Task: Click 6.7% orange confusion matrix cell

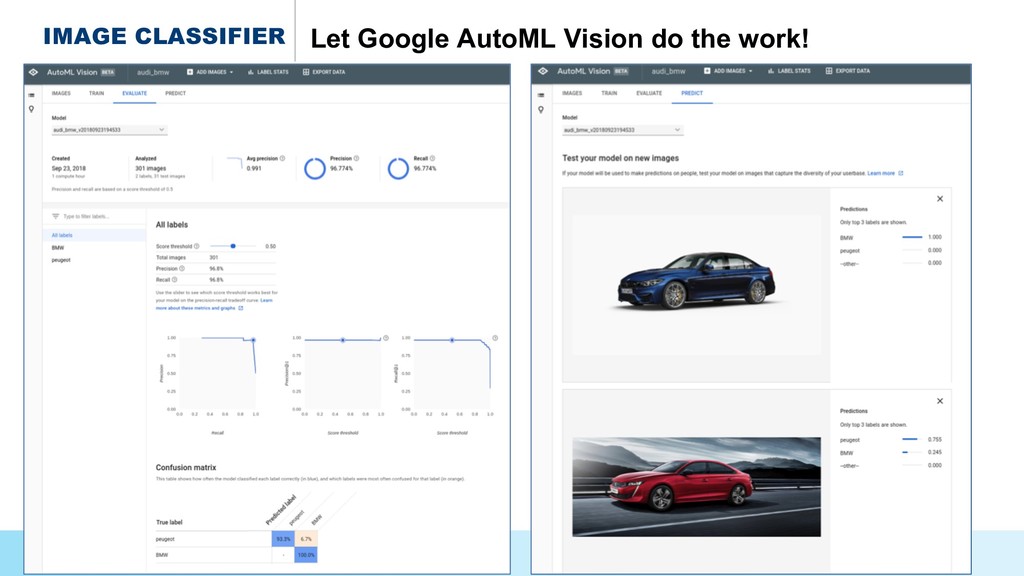Action: [x=306, y=539]
